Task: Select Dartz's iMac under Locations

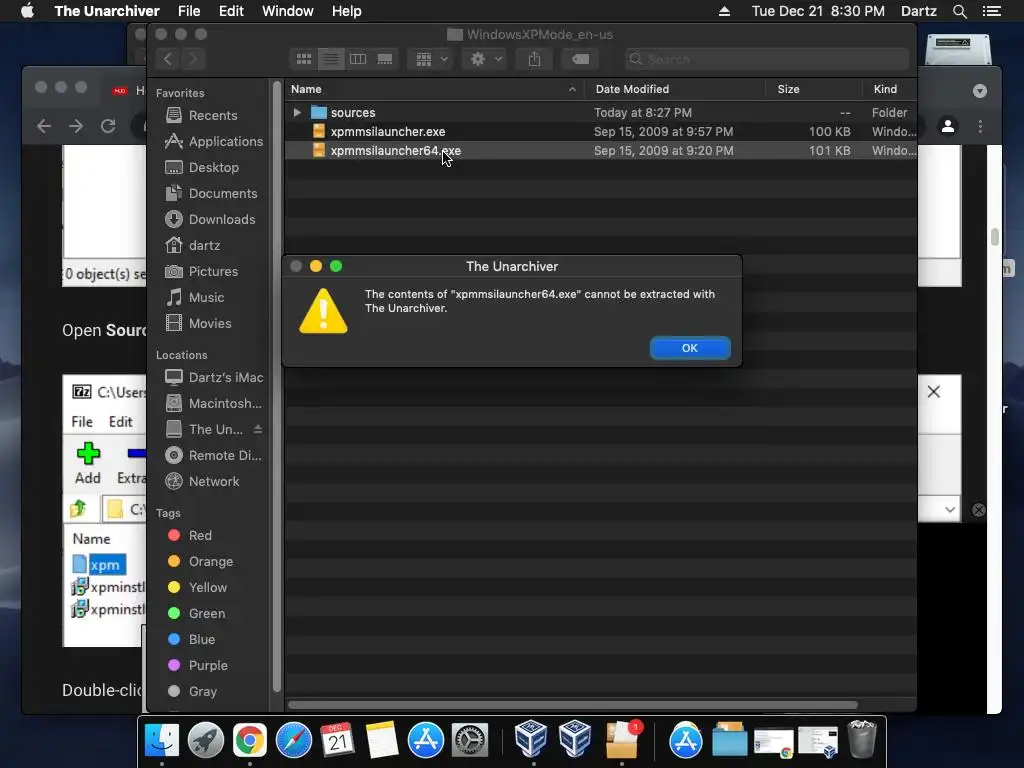Action: tap(214, 377)
